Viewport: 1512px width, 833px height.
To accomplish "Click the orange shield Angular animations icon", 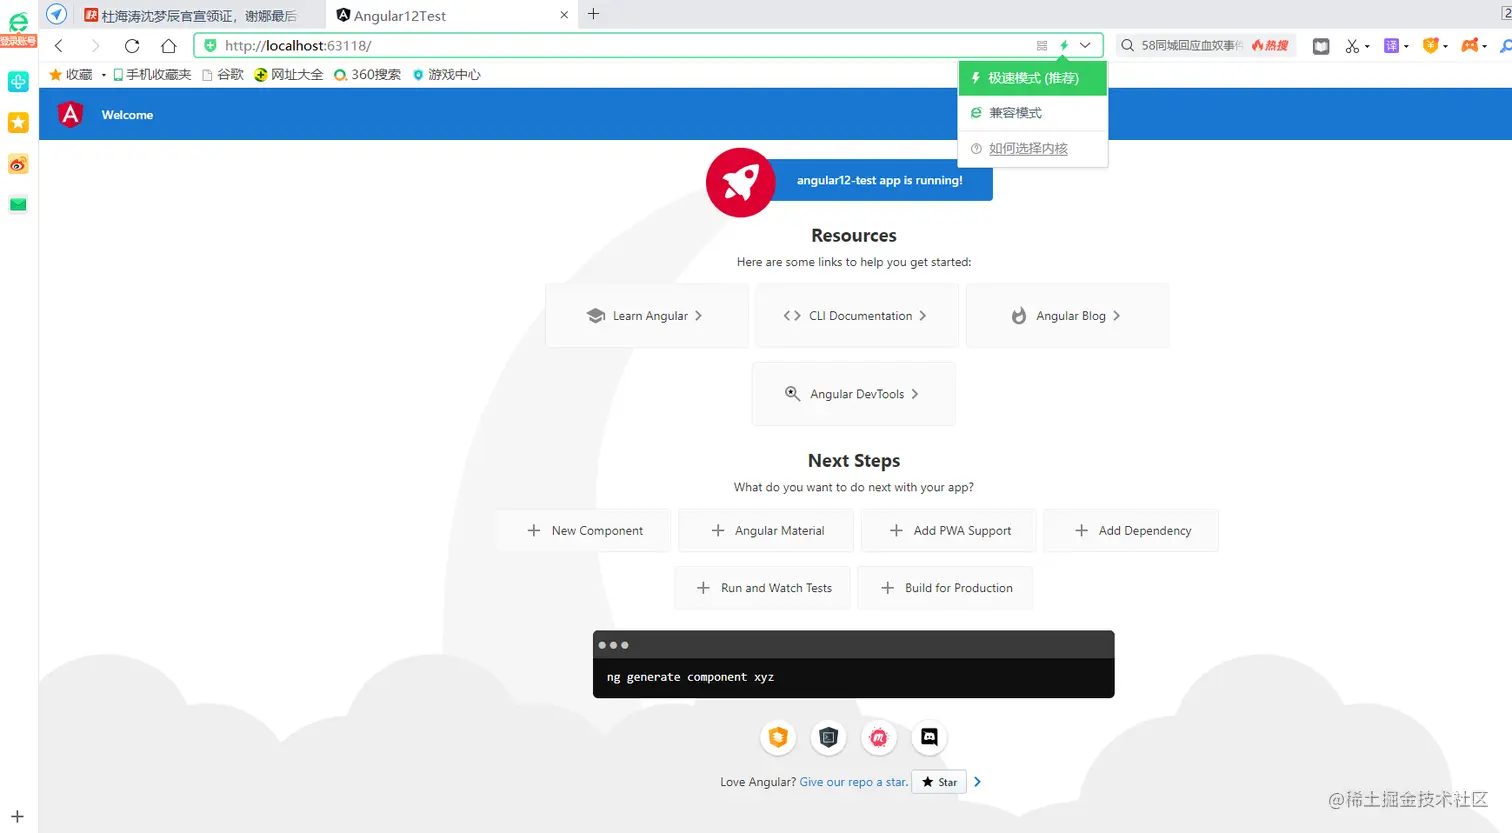I will 778,738.
